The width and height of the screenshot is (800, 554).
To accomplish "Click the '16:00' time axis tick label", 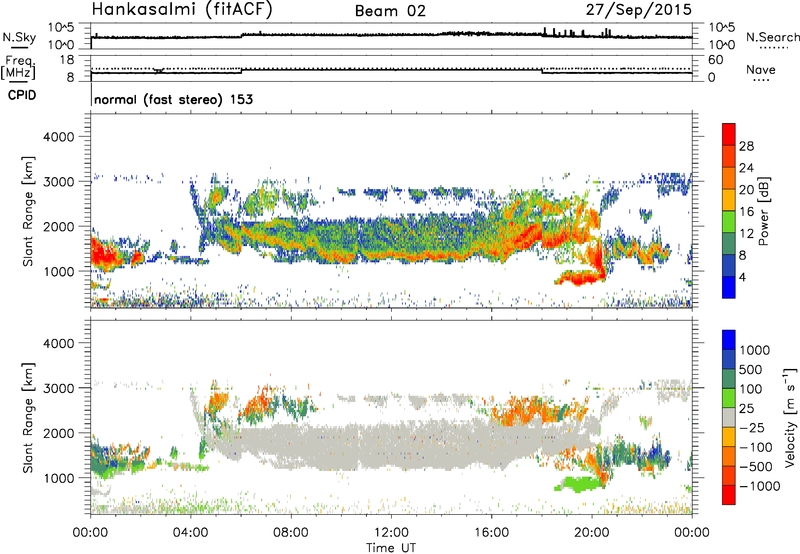I will (491, 533).
